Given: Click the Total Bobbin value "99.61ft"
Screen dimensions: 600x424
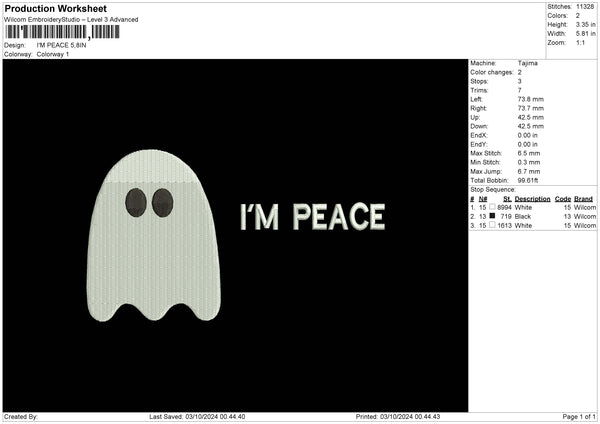Looking at the screenshot, I should (528, 180).
